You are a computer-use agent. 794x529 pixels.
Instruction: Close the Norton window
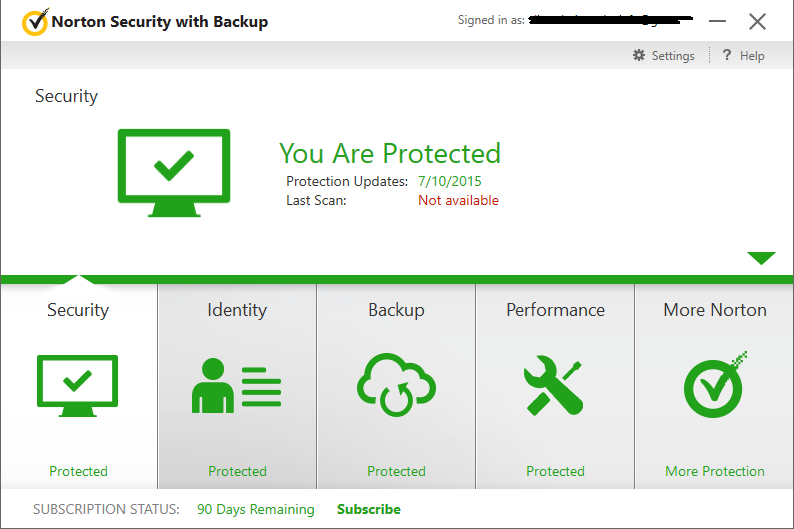[757, 21]
